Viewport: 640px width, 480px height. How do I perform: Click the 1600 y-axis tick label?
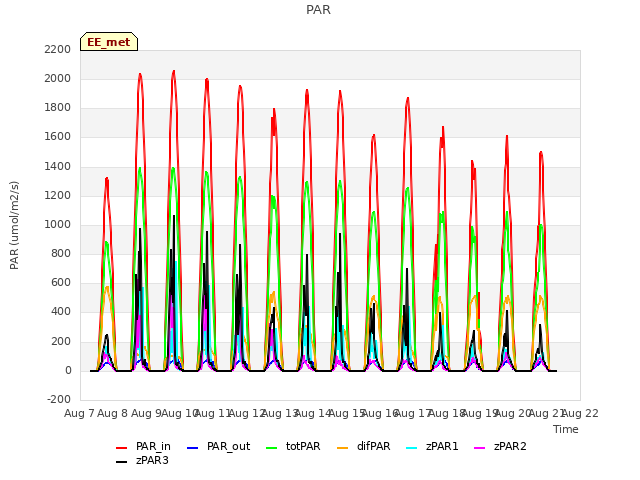pyautogui.click(x=58, y=137)
